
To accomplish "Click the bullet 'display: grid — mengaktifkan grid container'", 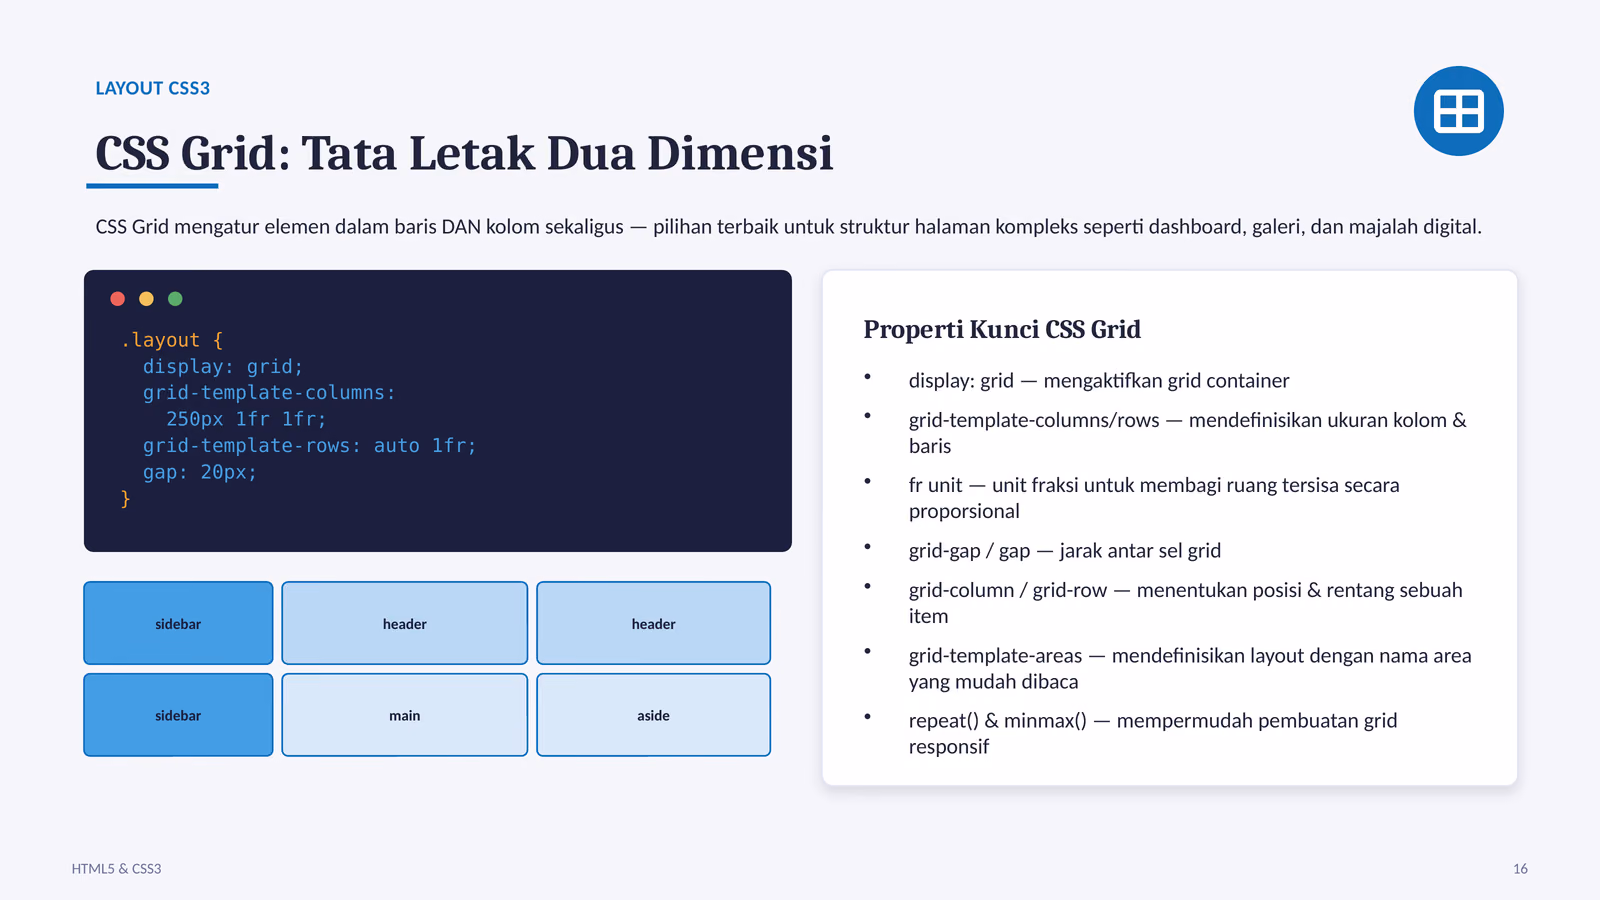I will 1099,381.
